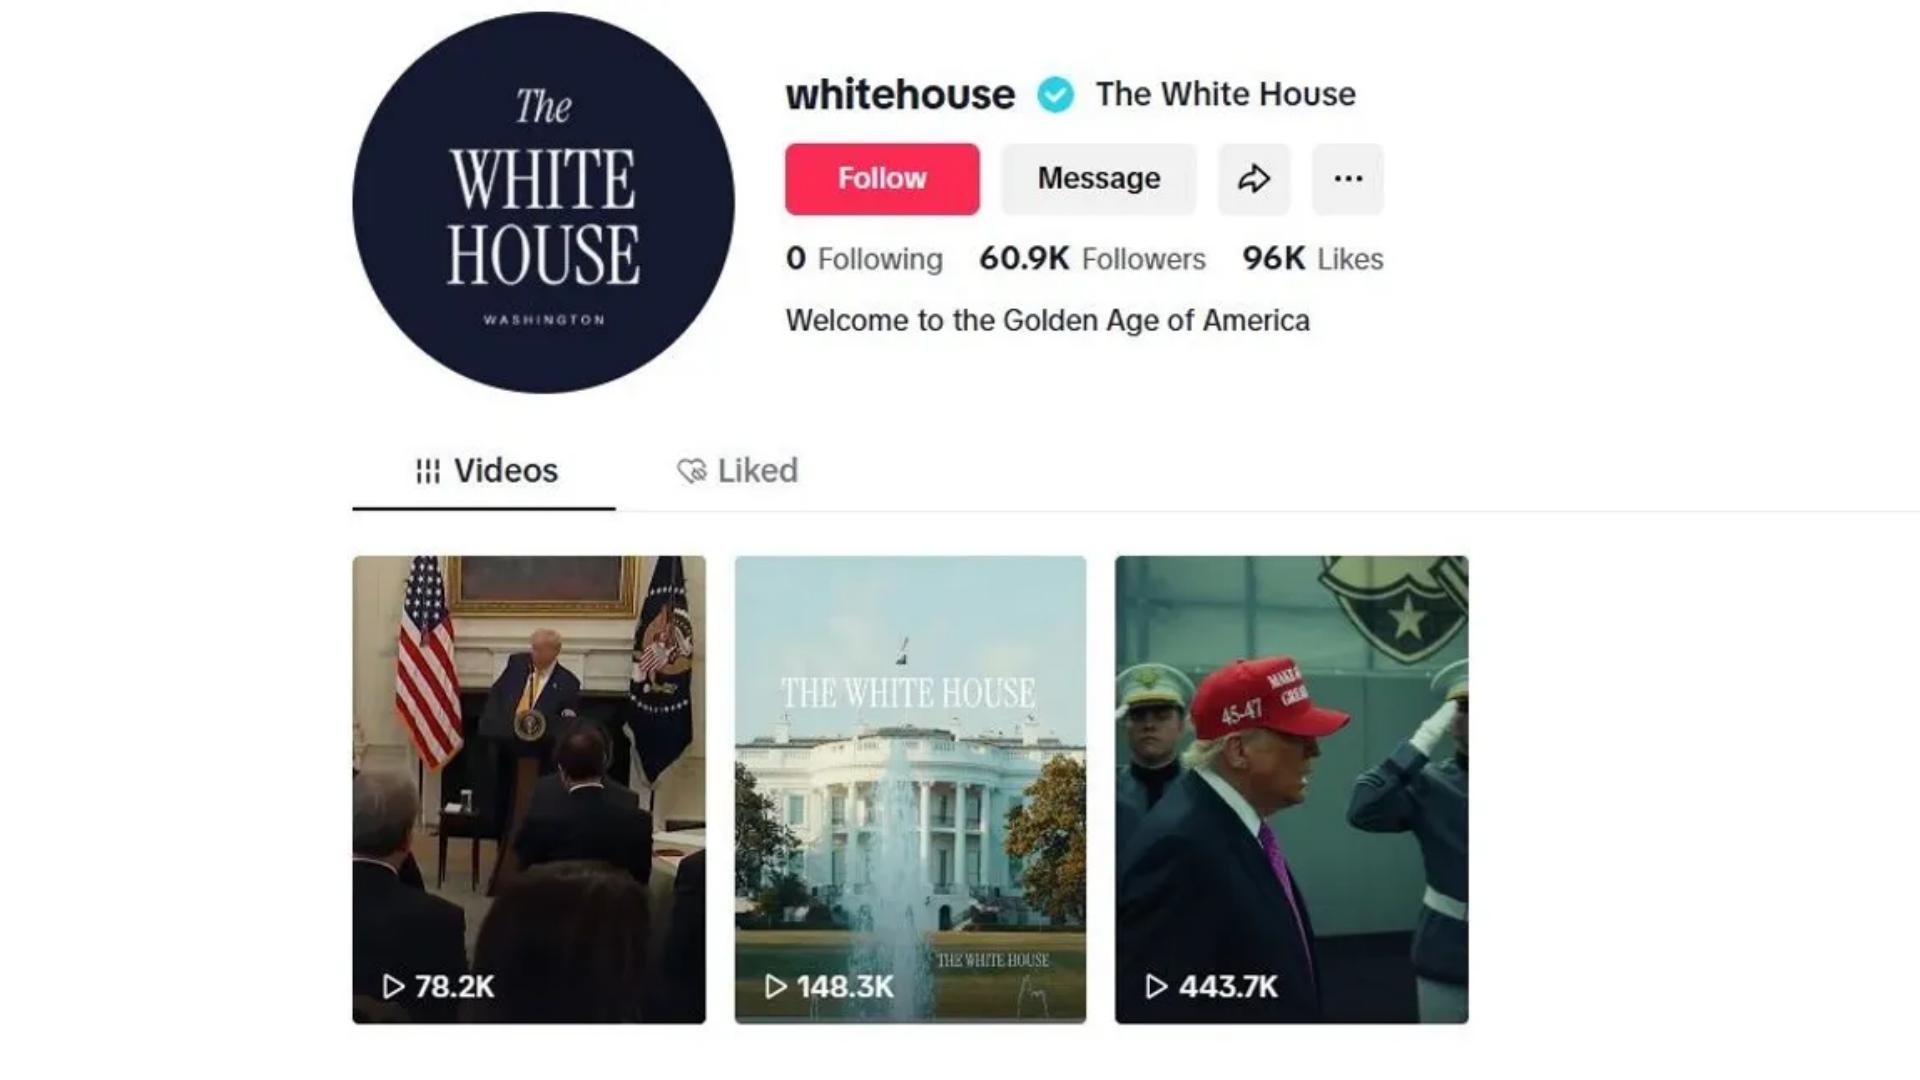This screenshot has width=1920, height=1080.
Task: Click the Liked tab heart icon
Action: [x=691, y=471]
